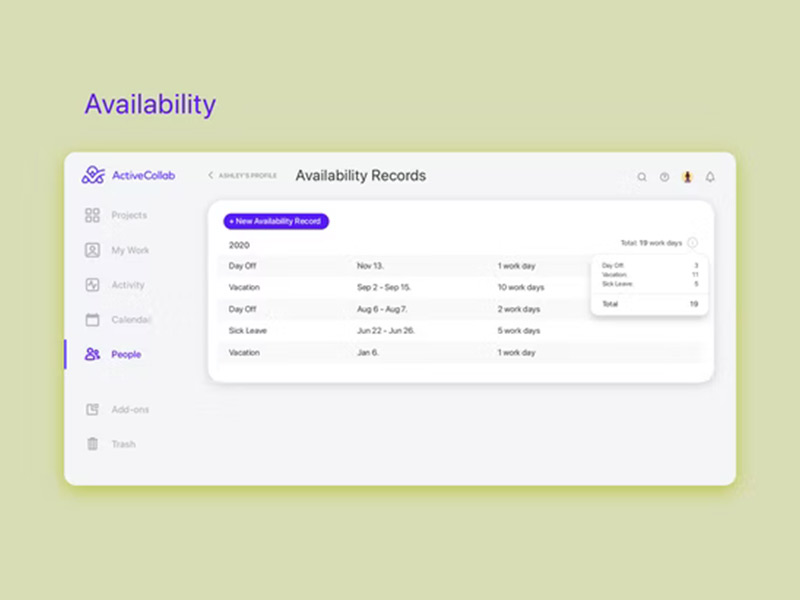Switch to the Calendar section
Image resolution: width=800 pixels, height=600 pixels.
pyautogui.click(x=131, y=320)
